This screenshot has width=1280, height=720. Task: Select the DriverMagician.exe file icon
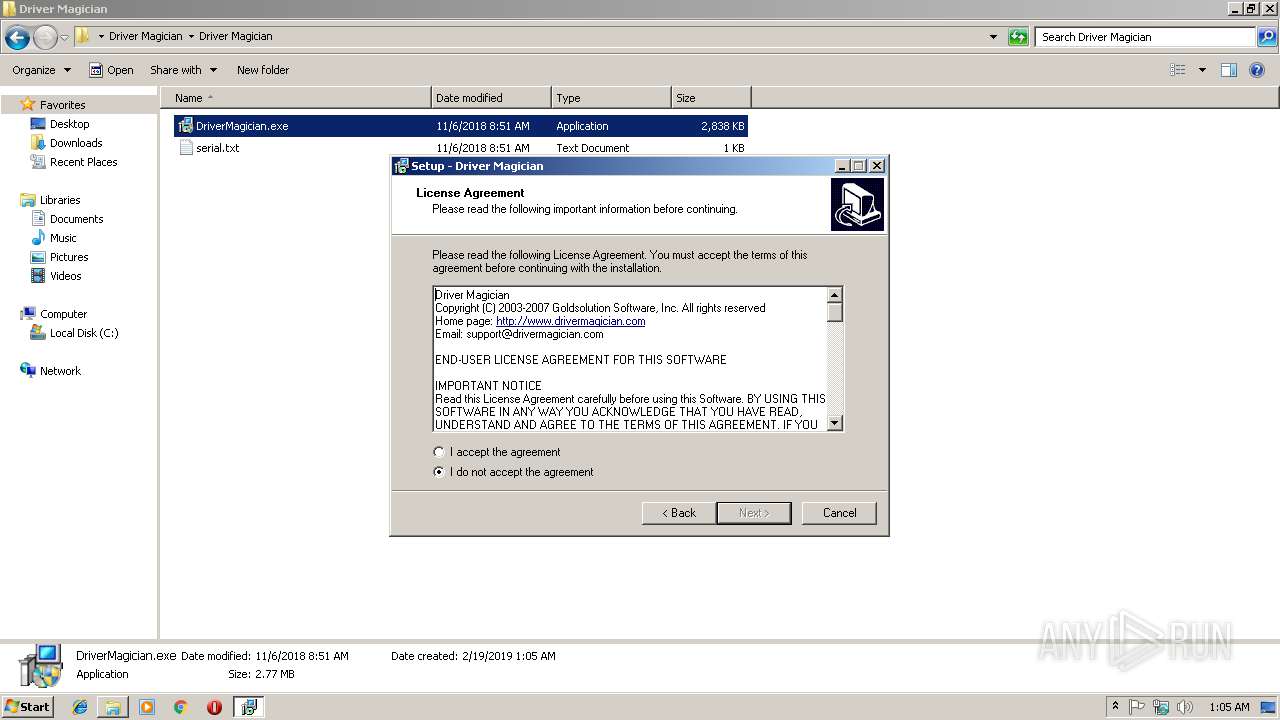coord(185,126)
